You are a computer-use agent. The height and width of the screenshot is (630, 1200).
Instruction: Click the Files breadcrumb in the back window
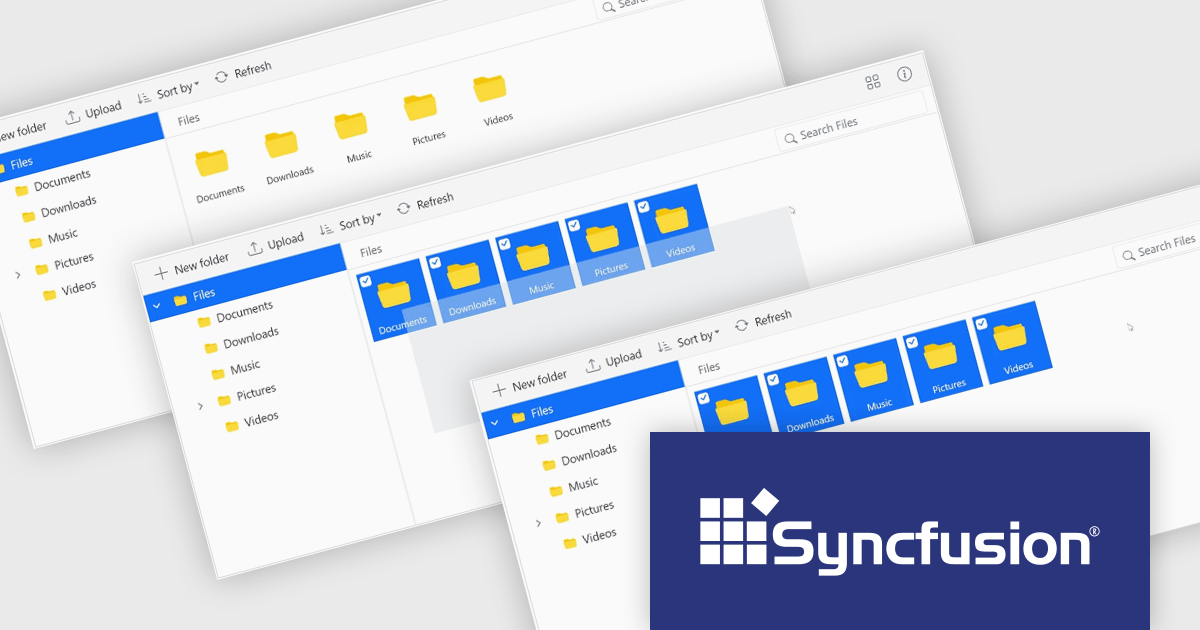(x=188, y=119)
